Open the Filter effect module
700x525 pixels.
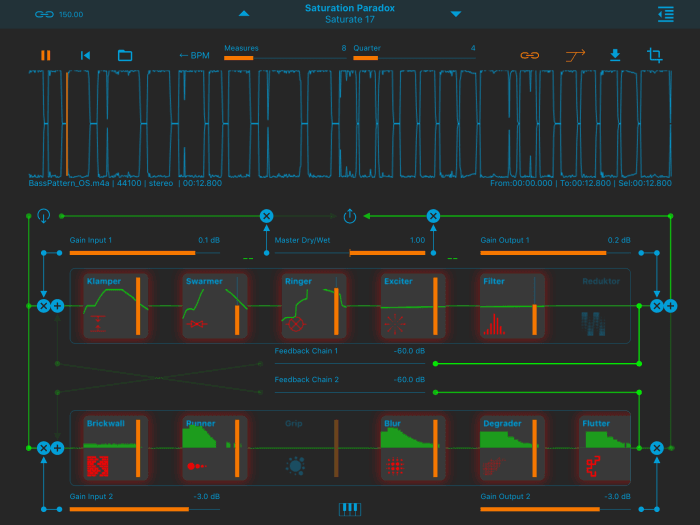coord(512,306)
